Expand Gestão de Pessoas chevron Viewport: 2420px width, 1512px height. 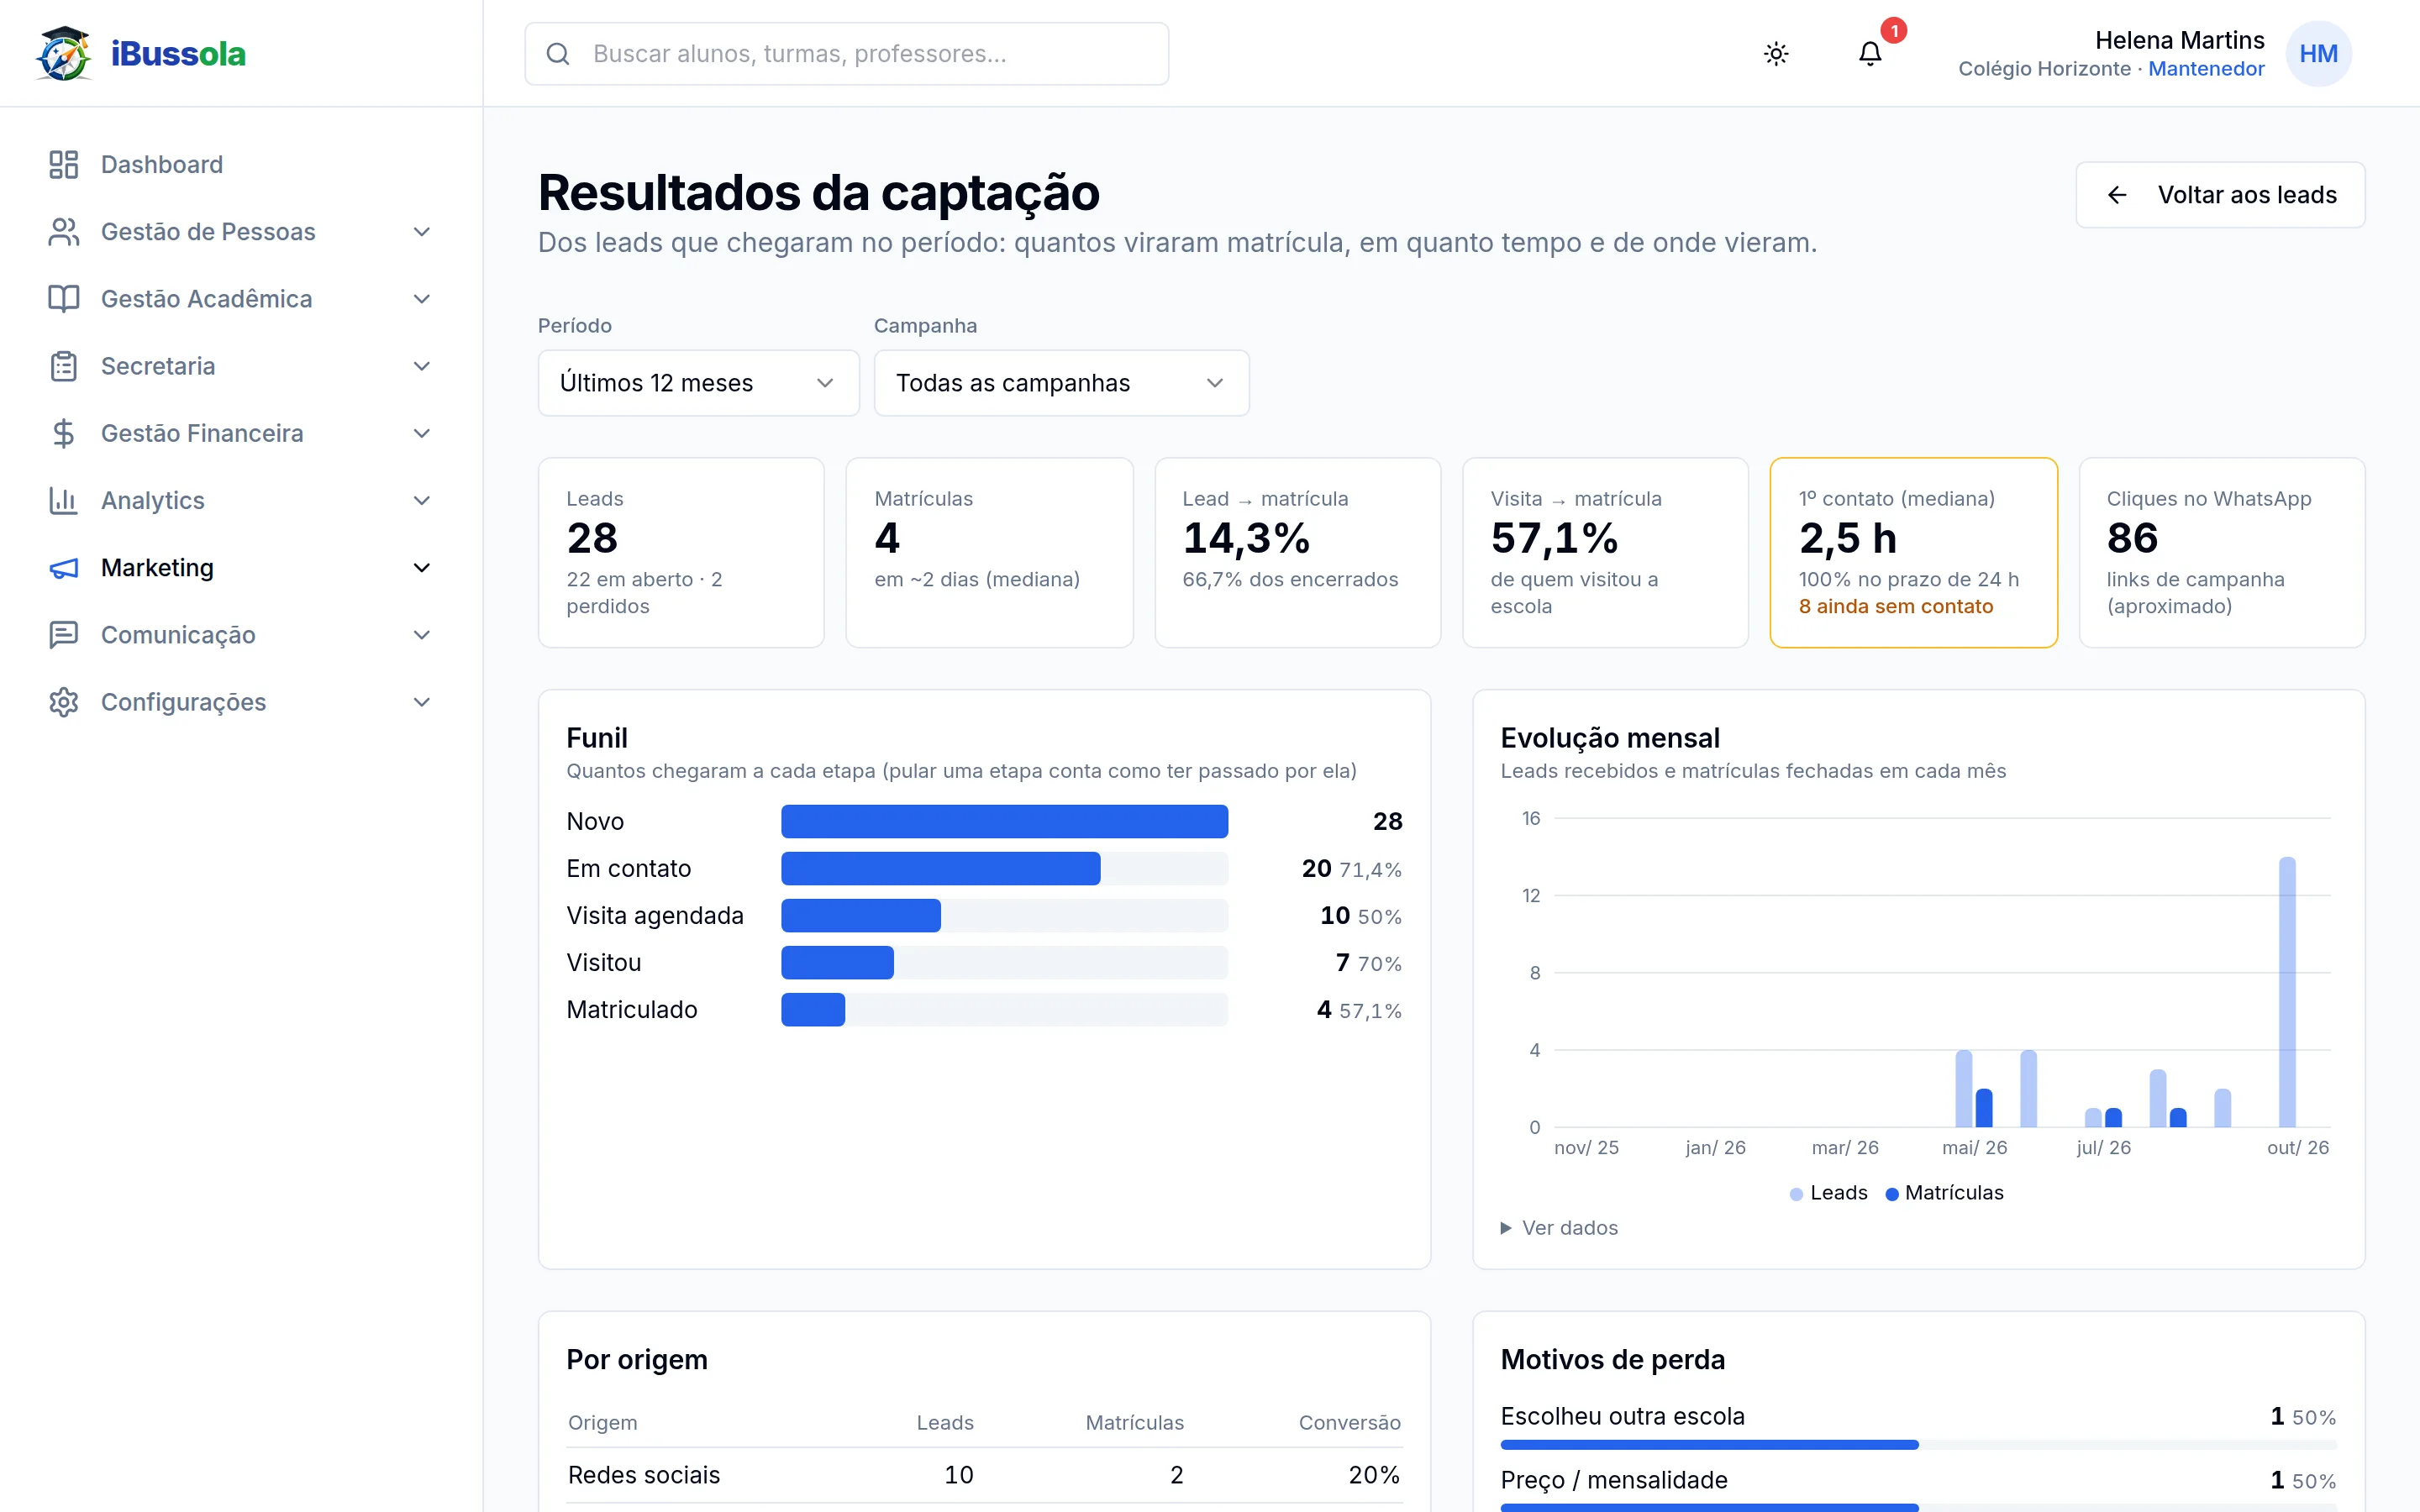[x=422, y=231]
